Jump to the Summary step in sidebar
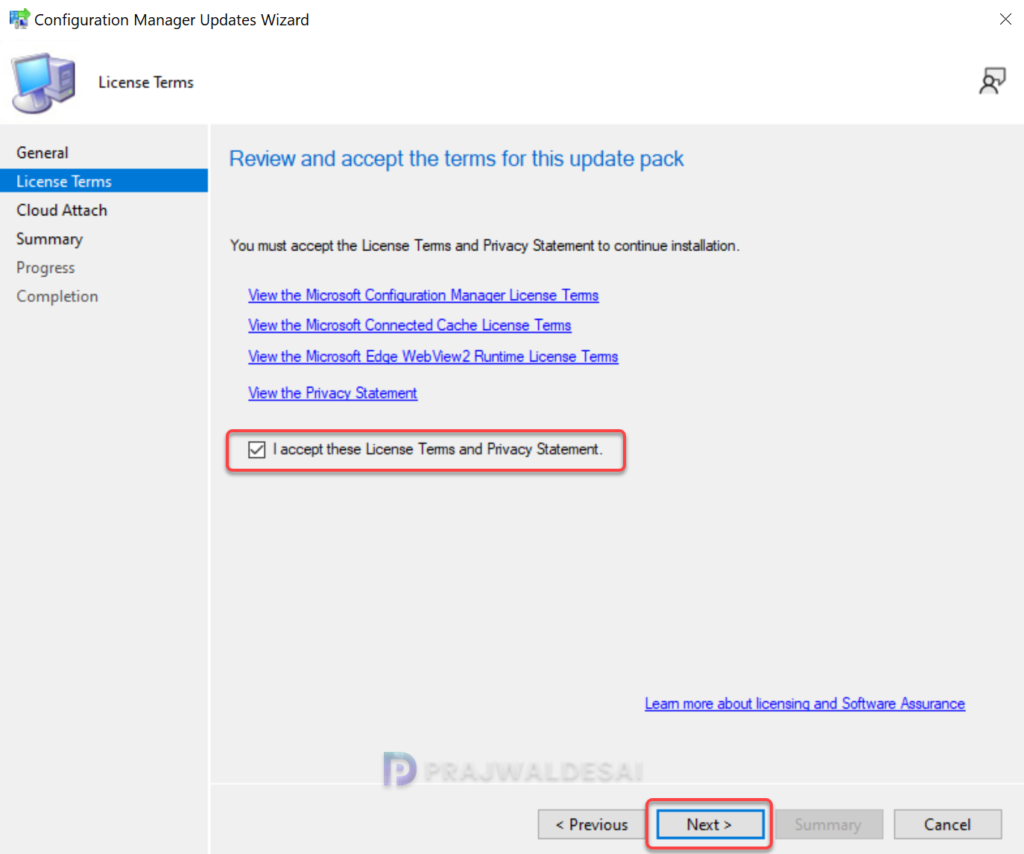Image resolution: width=1024 pixels, height=854 pixels. point(50,238)
